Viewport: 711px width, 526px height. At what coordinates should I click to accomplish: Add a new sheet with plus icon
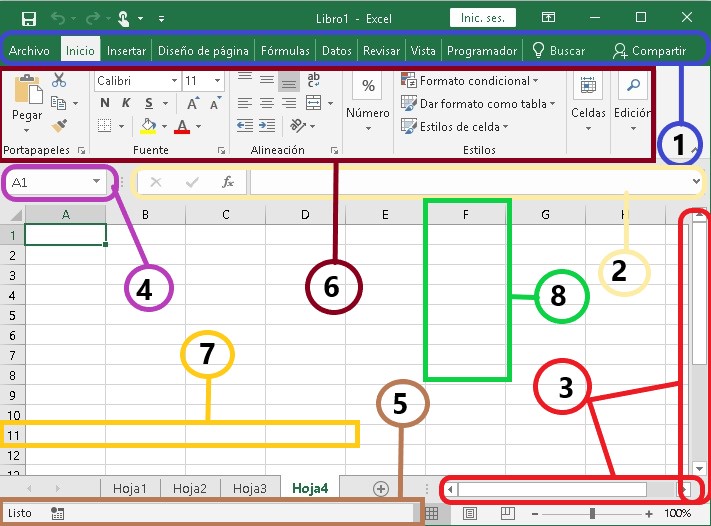(x=380, y=488)
